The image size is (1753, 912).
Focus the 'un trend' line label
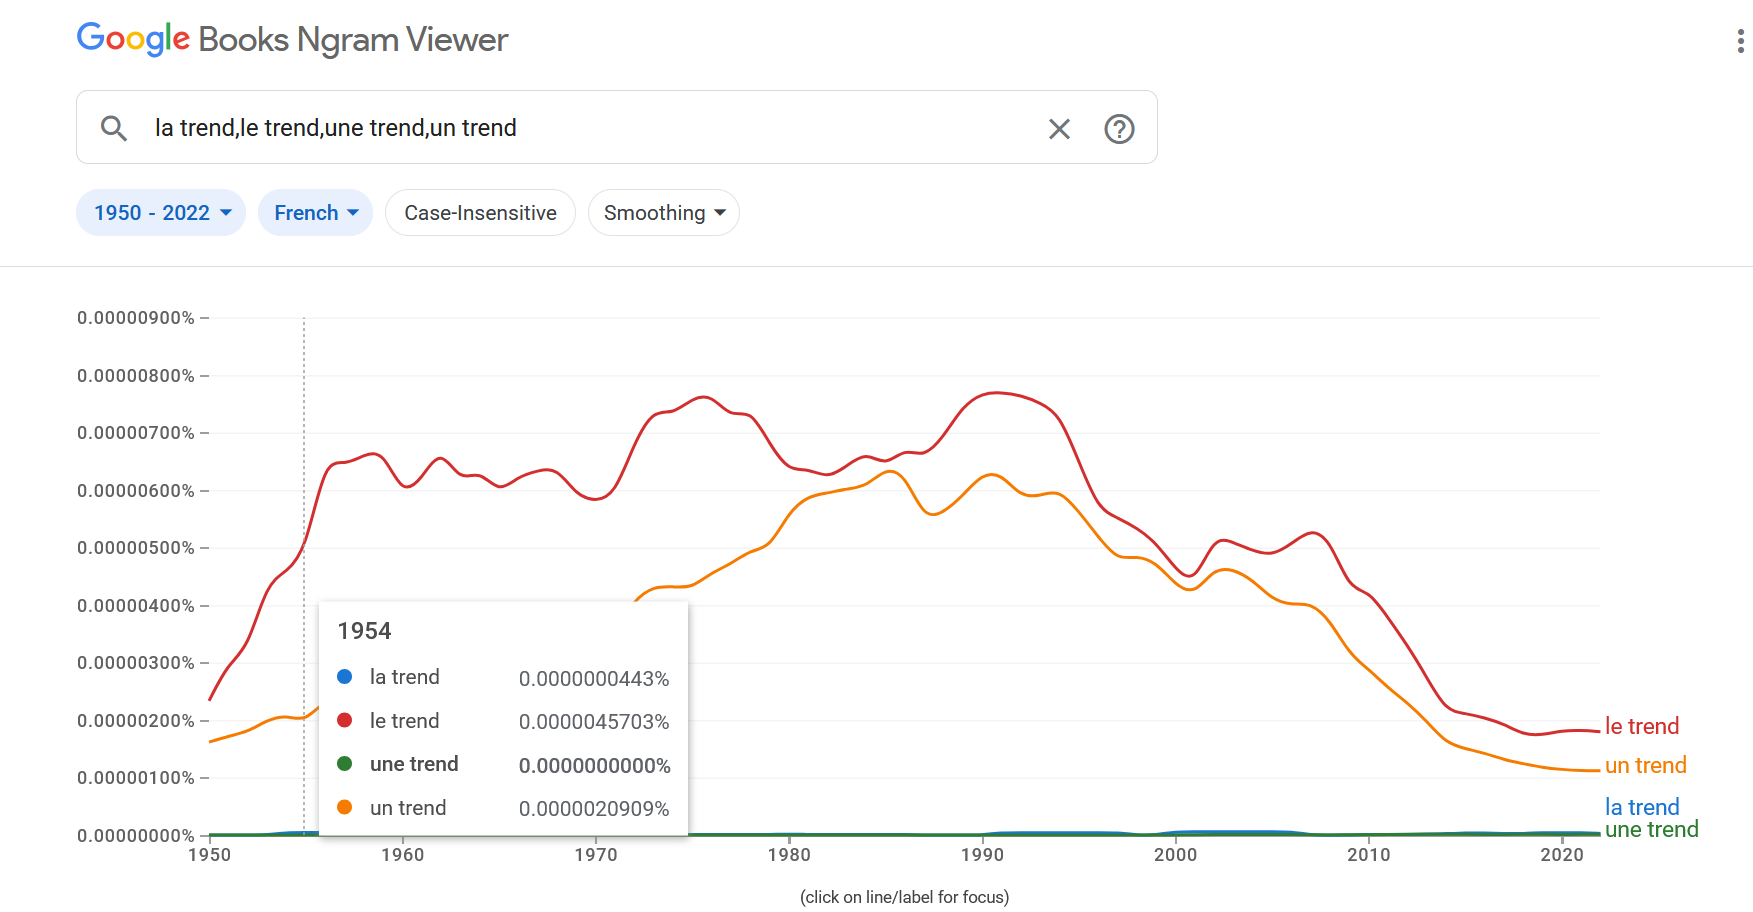(x=1645, y=765)
